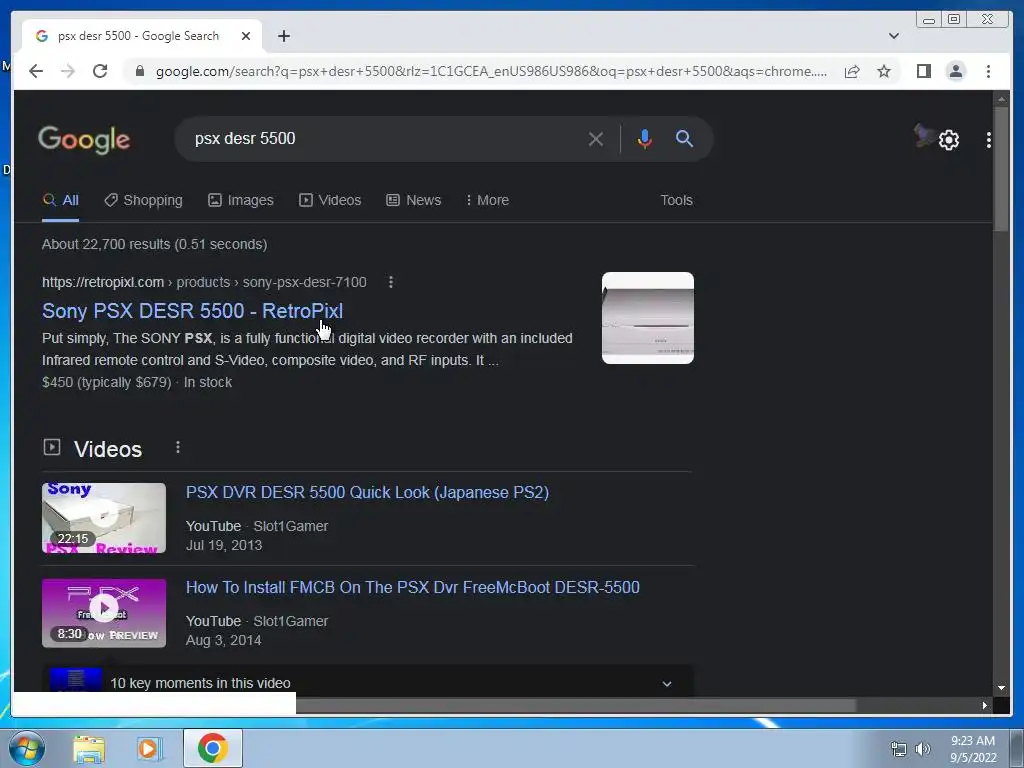Image resolution: width=1024 pixels, height=768 pixels.
Task: Play the 8:30 FreeMcBoot video thumbnail
Action: tap(104, 613)
